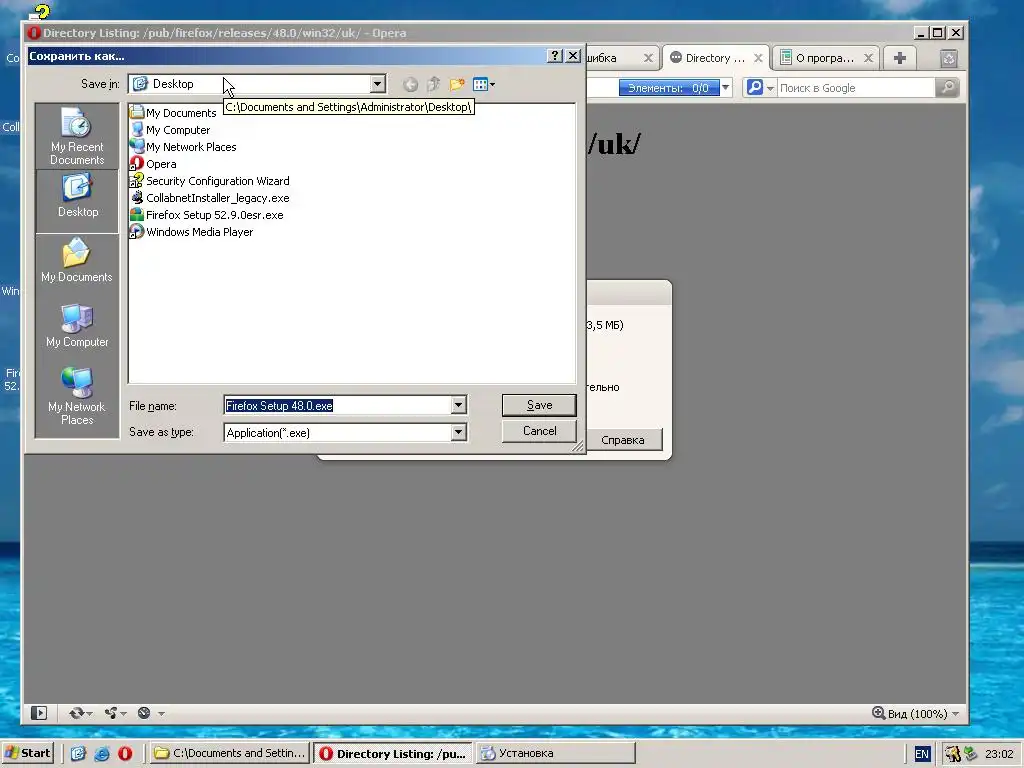1024x768 pixels.
Task: Switch to the О програ... tab
Action: tap(824, 58)
